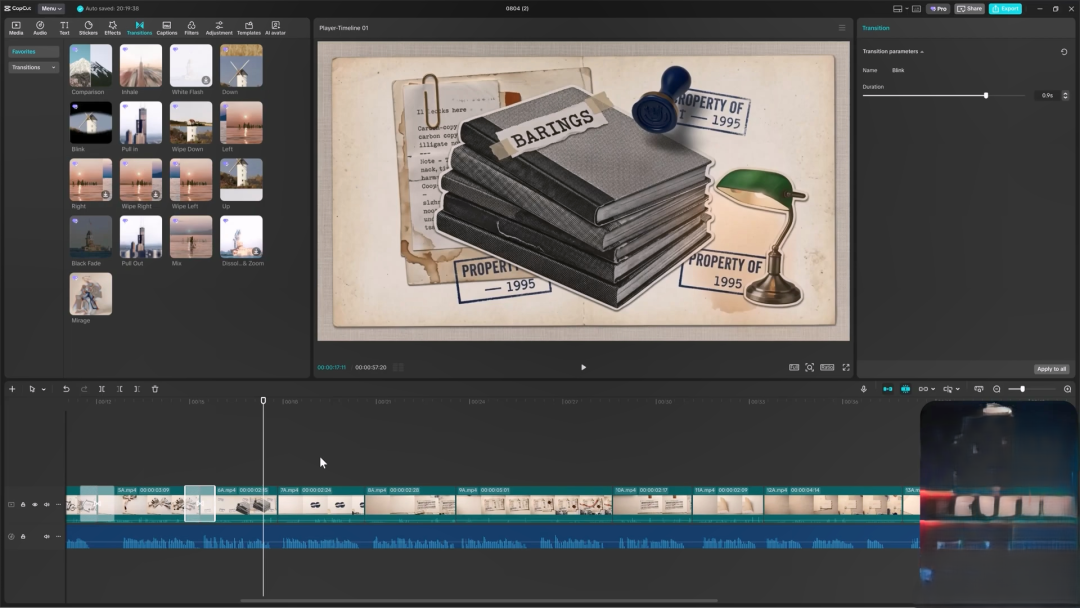
Task: Play the preview video
Action: click(583, 368)
